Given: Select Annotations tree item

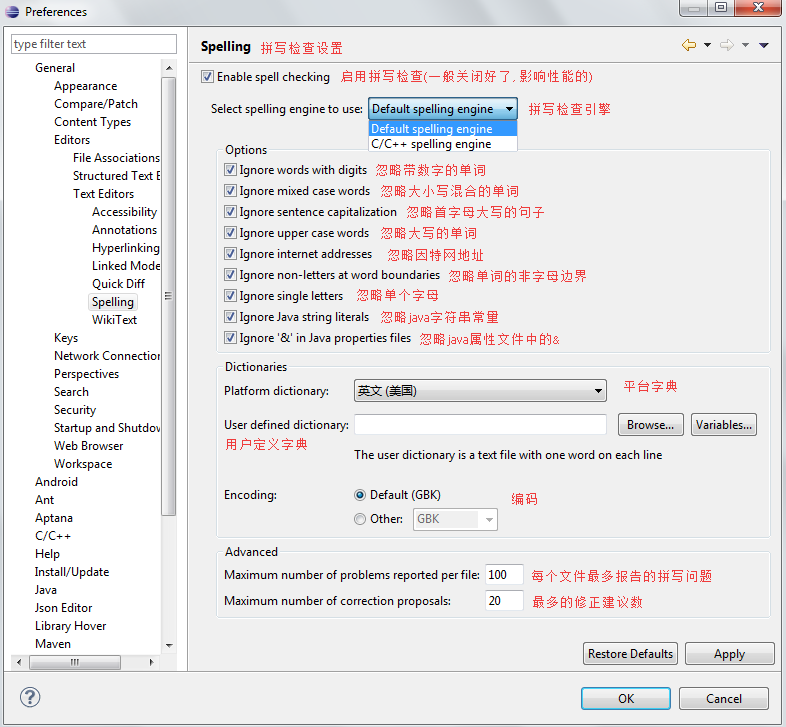Looking at the screenshot, I should 124,230.
